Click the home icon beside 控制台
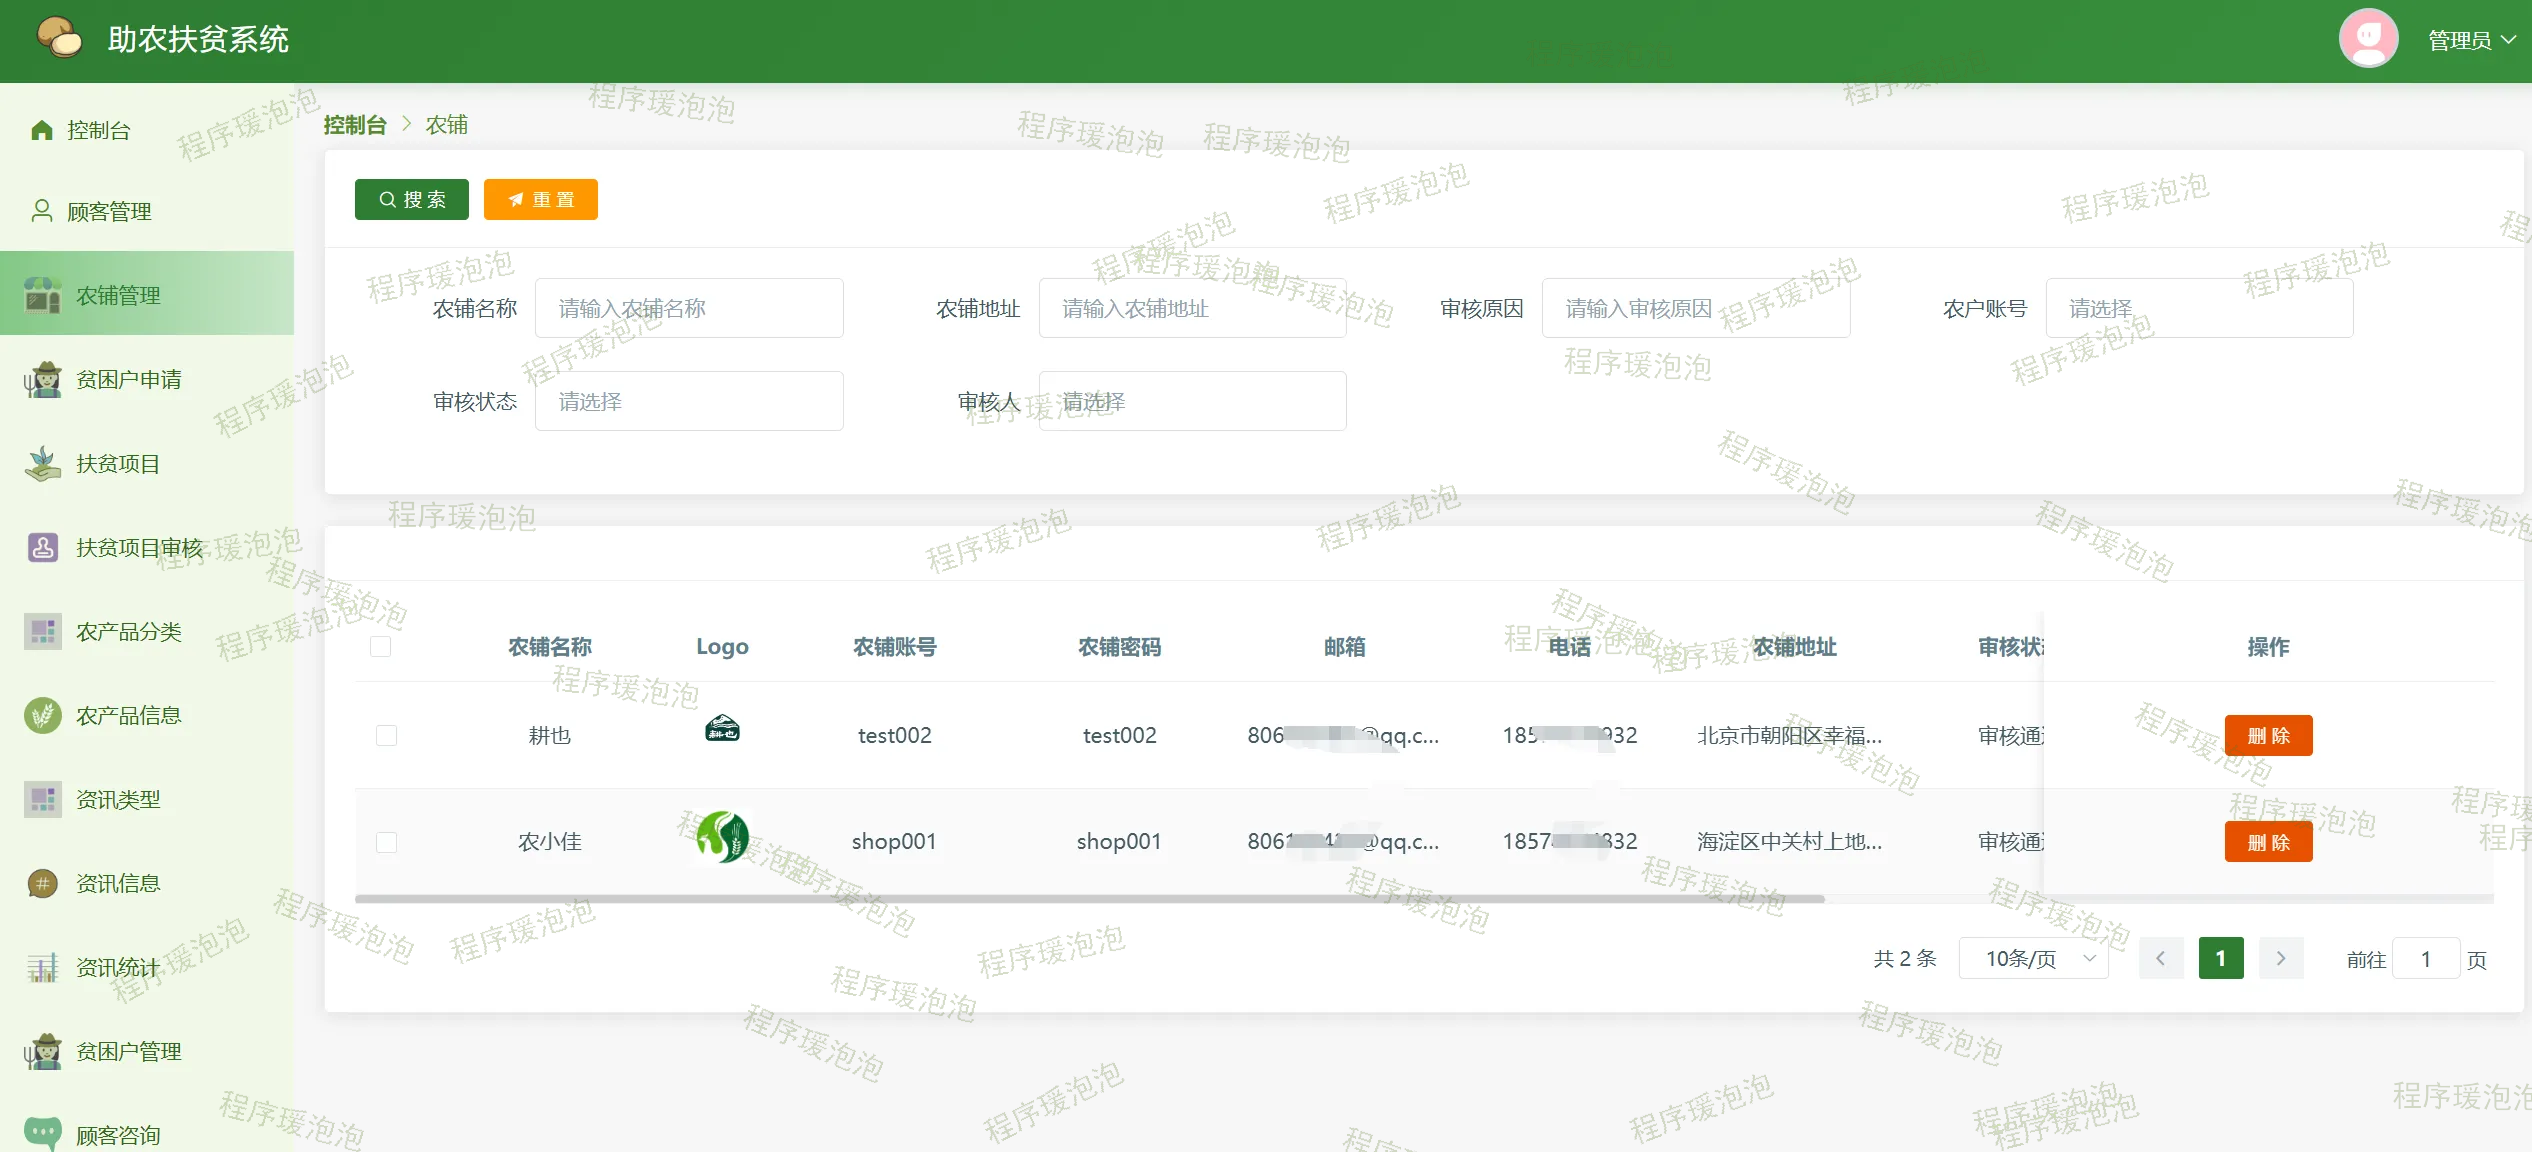Viewport: 2532px width, 1152px height. 42,131
